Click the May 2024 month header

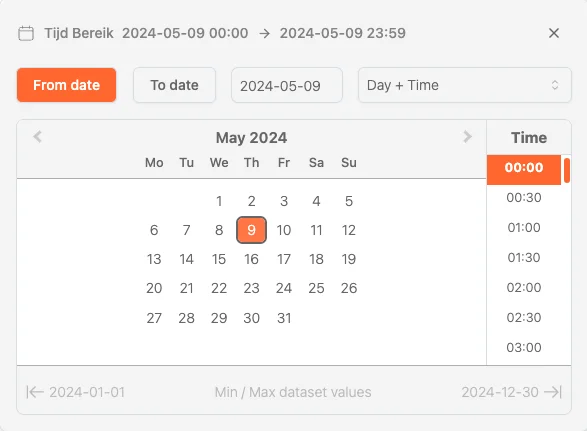pyautogui.click(x=251, y=137)
